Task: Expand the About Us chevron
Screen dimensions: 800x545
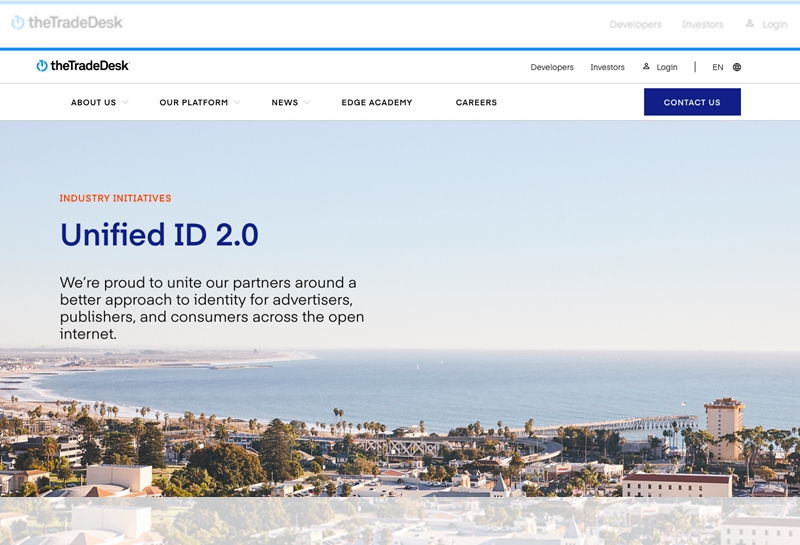Action: [x=125, y=103]
